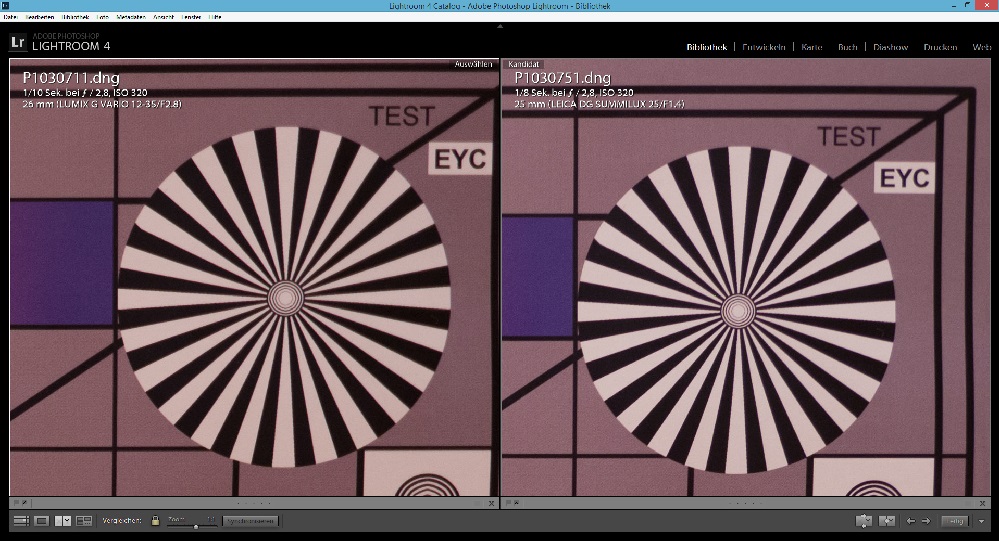Click the Vergleichen label in toolbar
This screenshot has height=541, width=999.
[x=122, y=521]
